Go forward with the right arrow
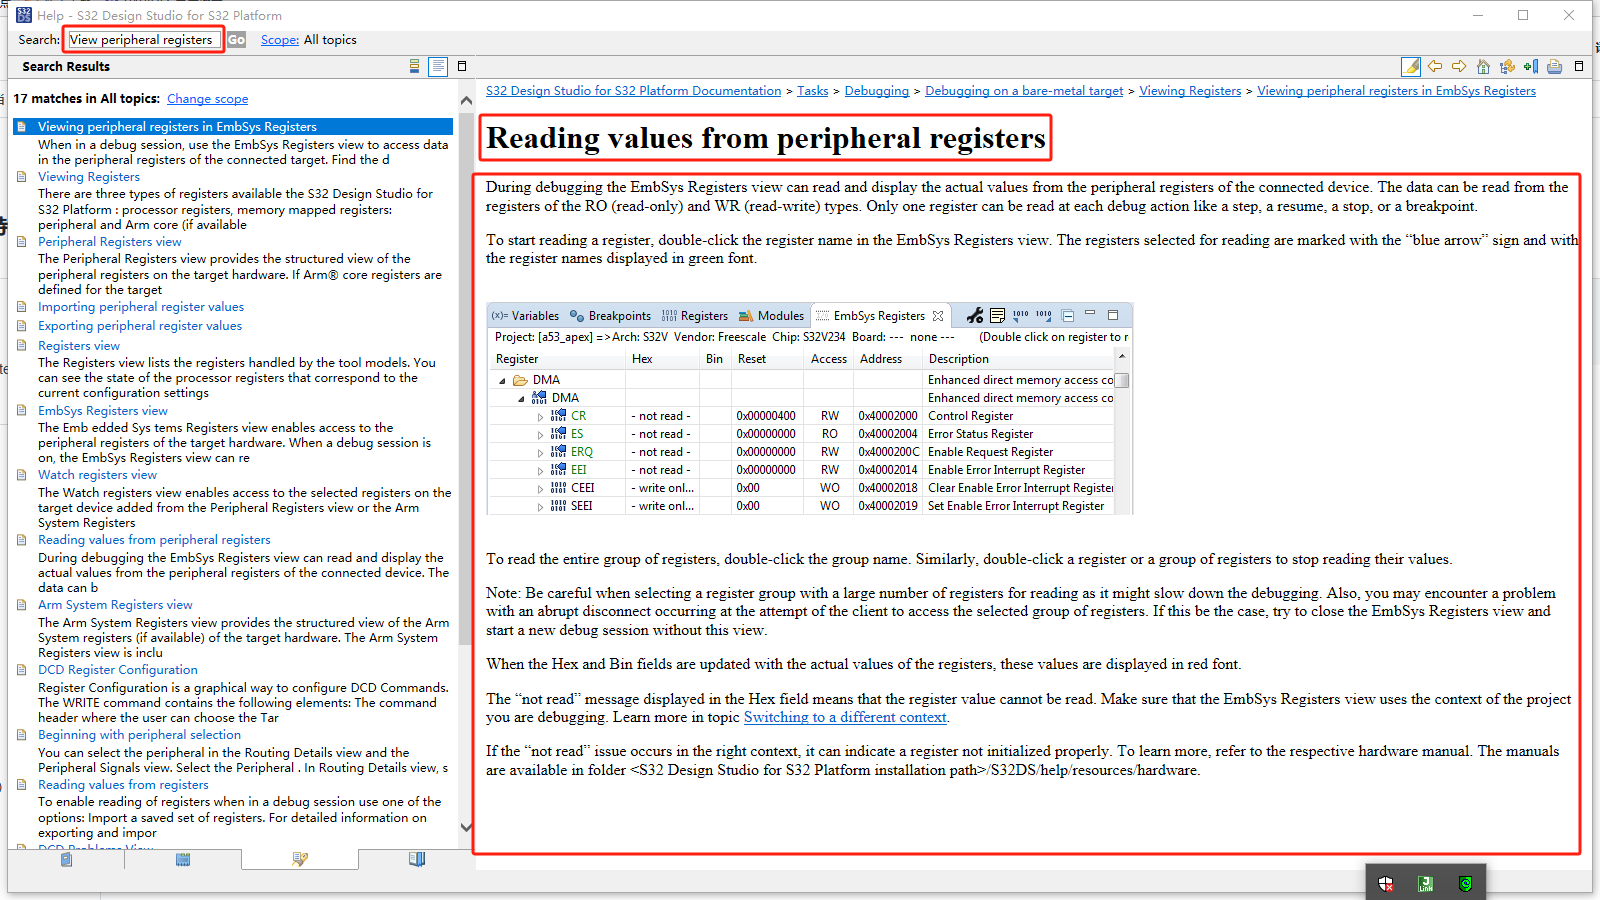 [1459, 66]
